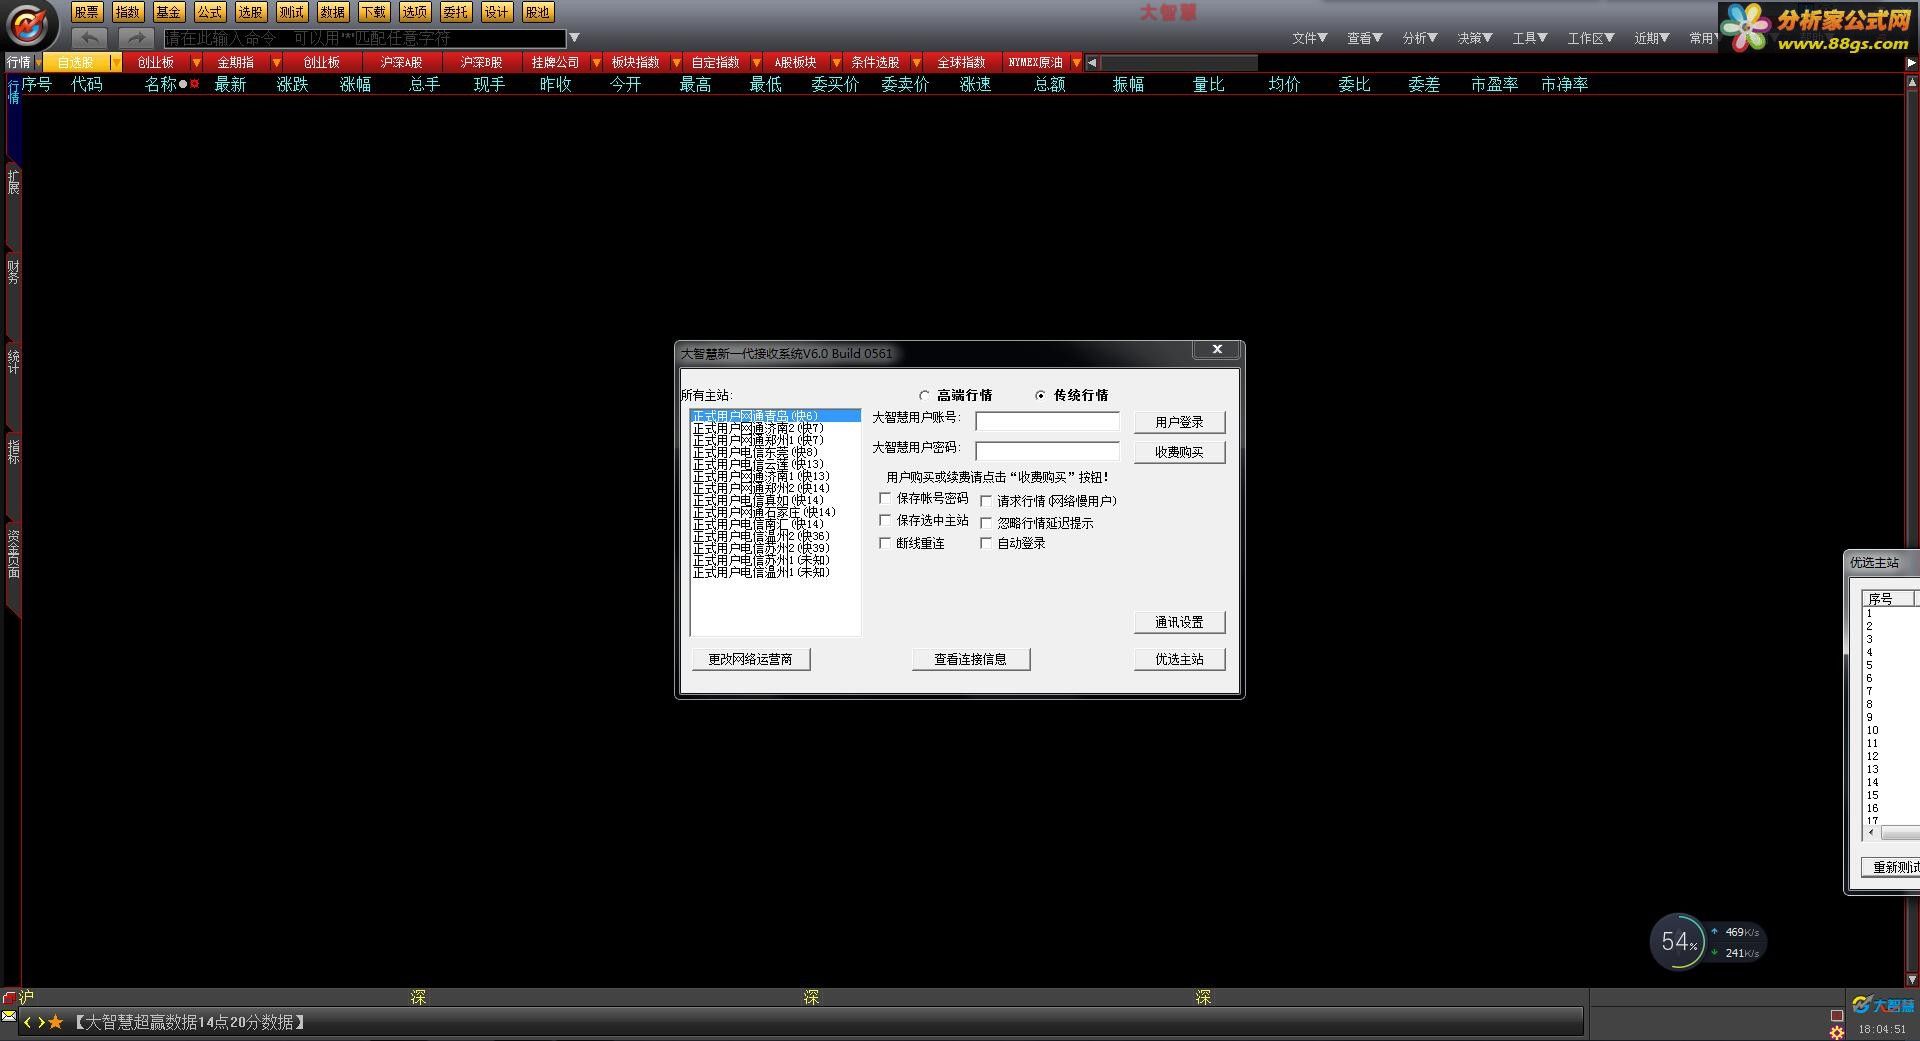This screenshot has width=1920, height=1041.
Task: Click the 收费购买 button
Action: click(x=1179, y=452)
